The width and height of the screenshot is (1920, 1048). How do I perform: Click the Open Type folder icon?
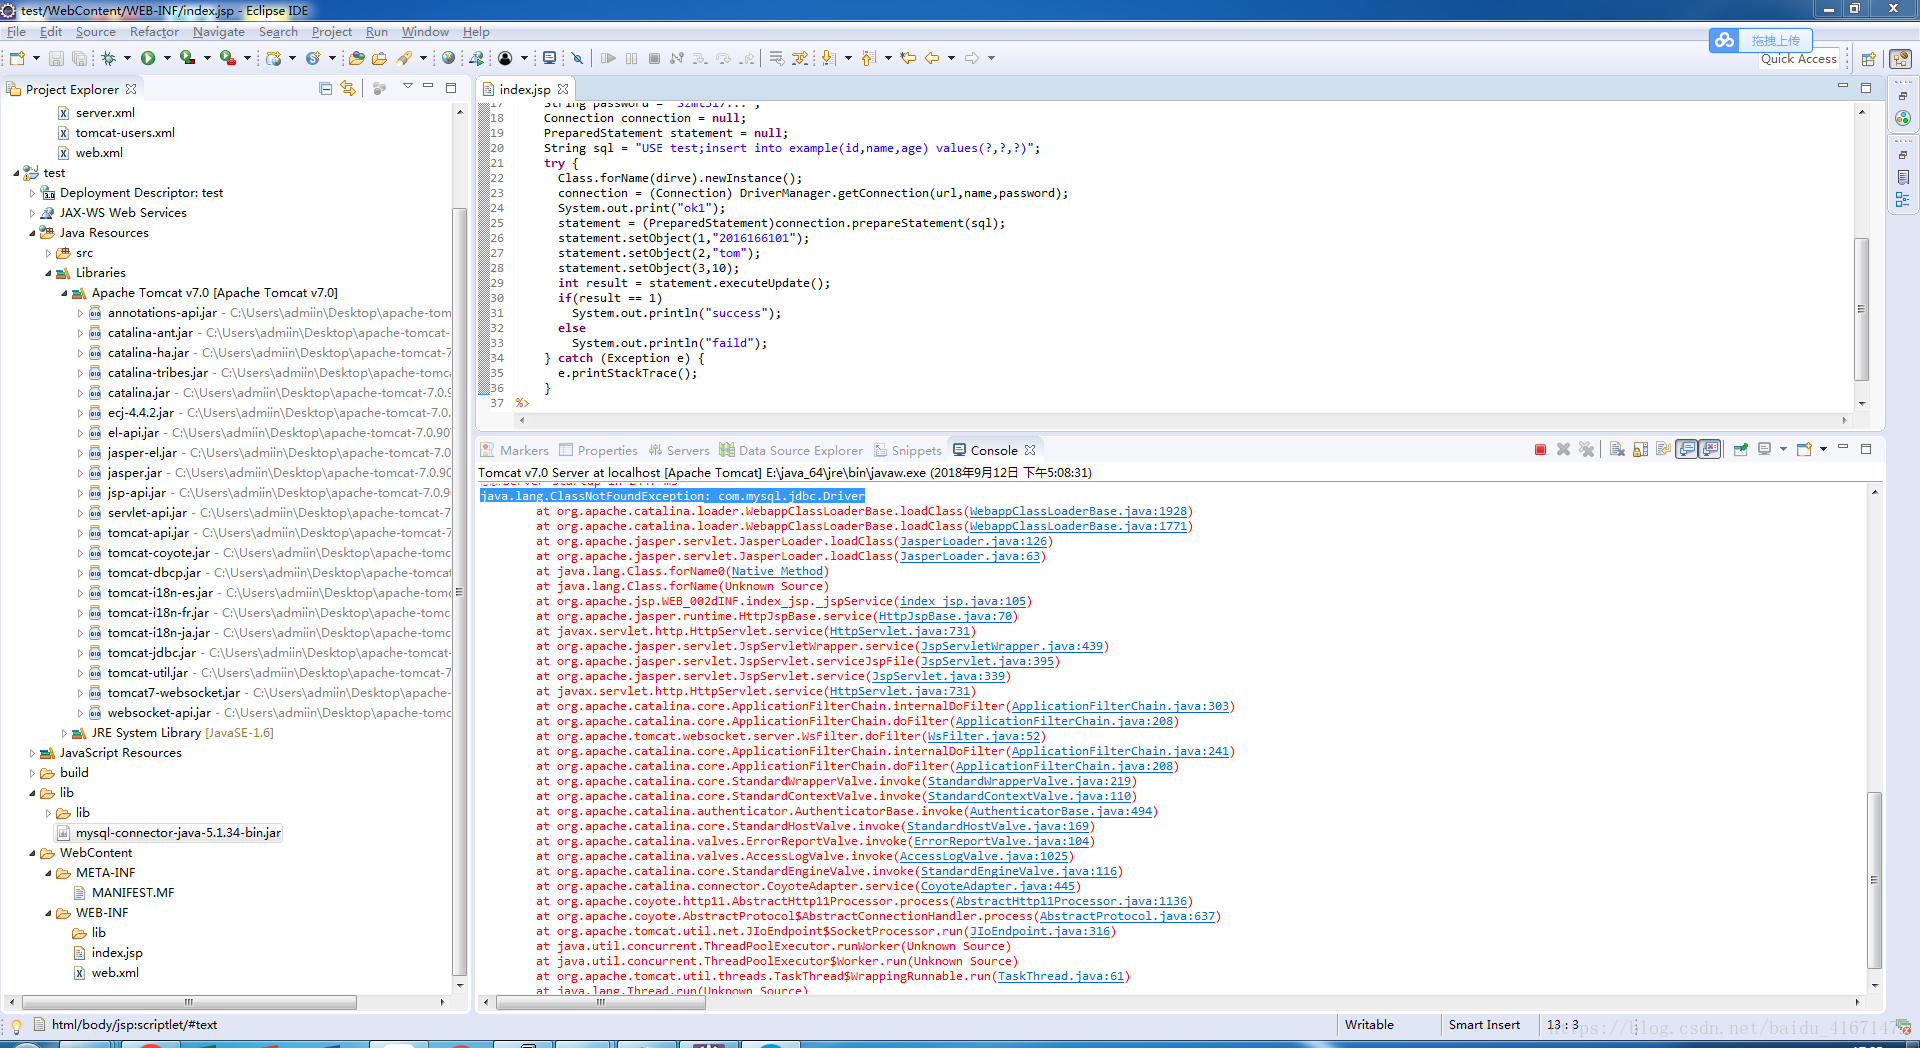(x=356, y=58)
